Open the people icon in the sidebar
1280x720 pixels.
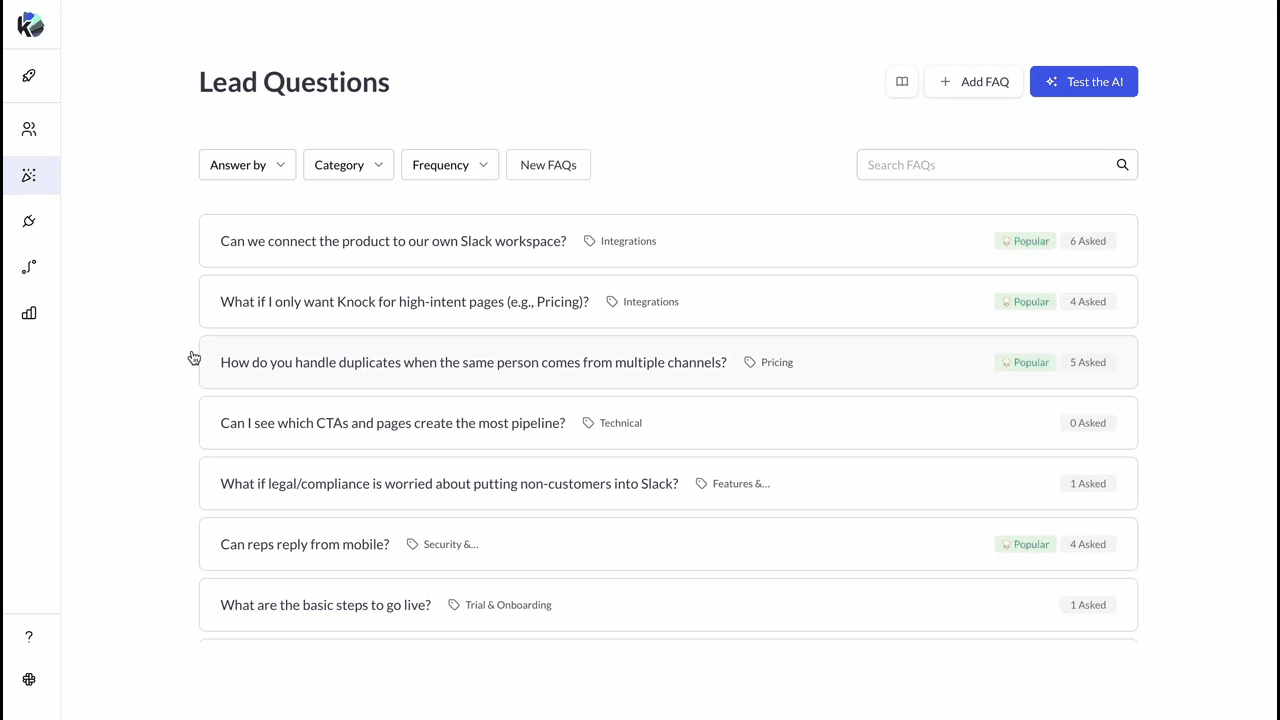pos(29,129)
